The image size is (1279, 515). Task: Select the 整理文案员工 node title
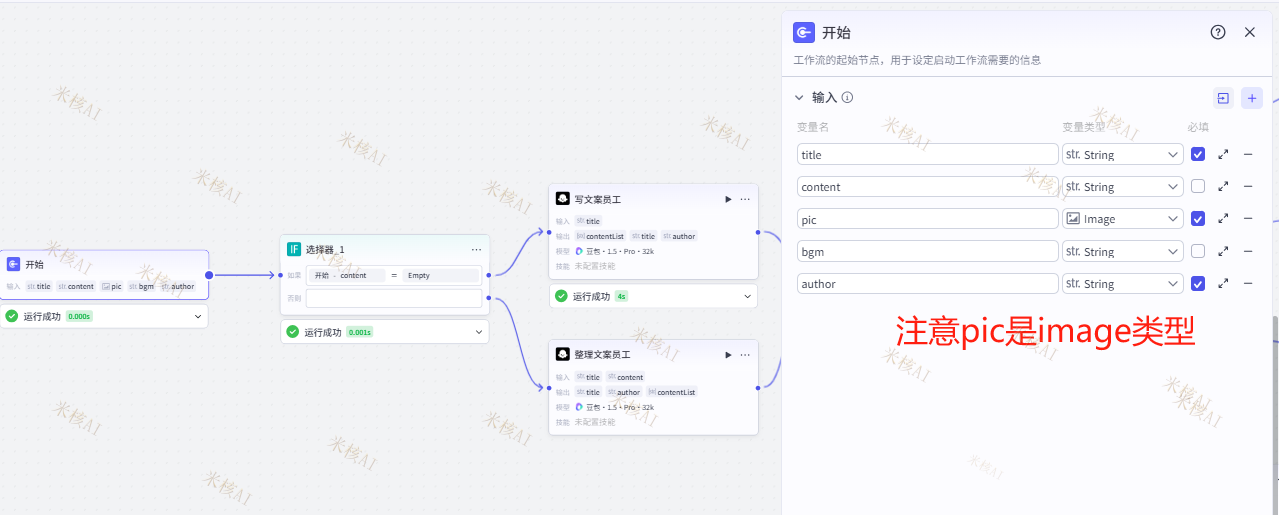[602, 355]
